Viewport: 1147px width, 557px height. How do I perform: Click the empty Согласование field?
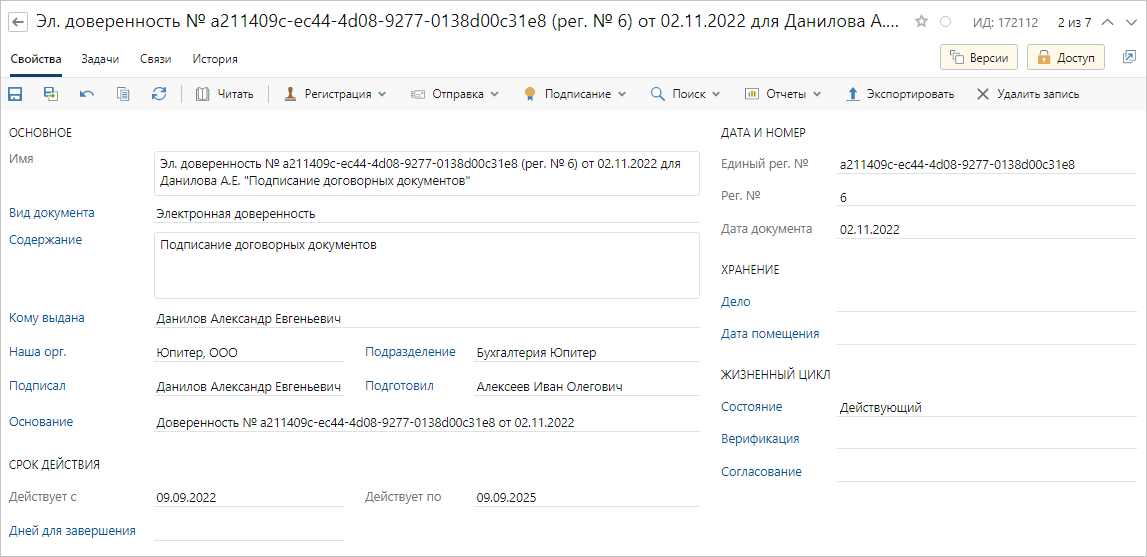[987, 472]
